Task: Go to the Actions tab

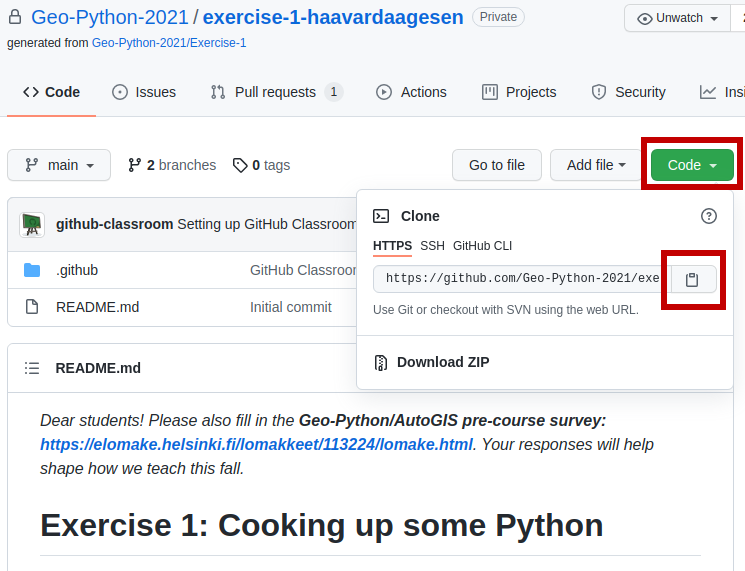Action: [411, 92]
